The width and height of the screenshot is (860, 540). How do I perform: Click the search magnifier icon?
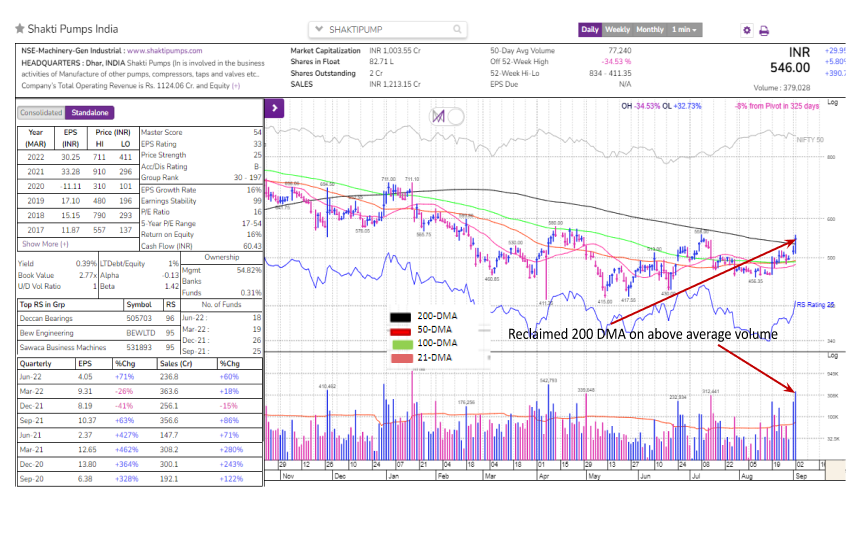tap(457, 29)
